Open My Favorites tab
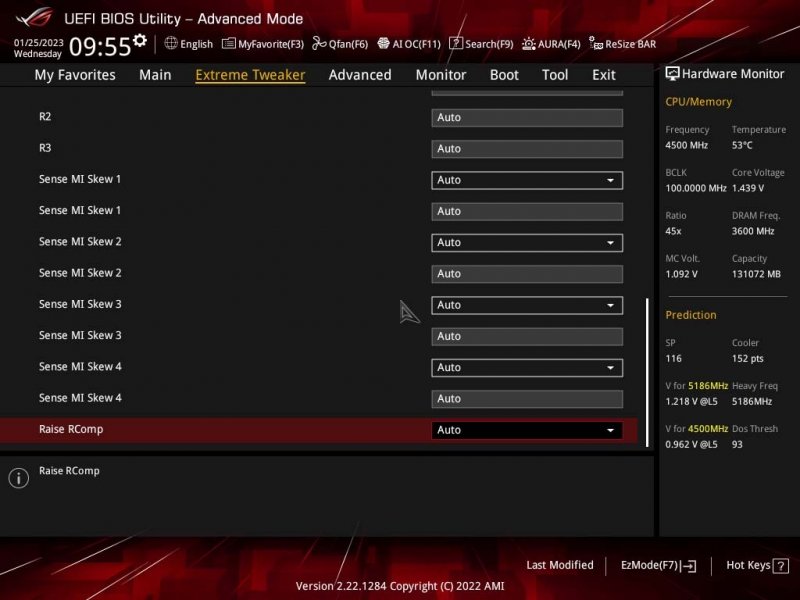The image size is (800, 600). 75,75
